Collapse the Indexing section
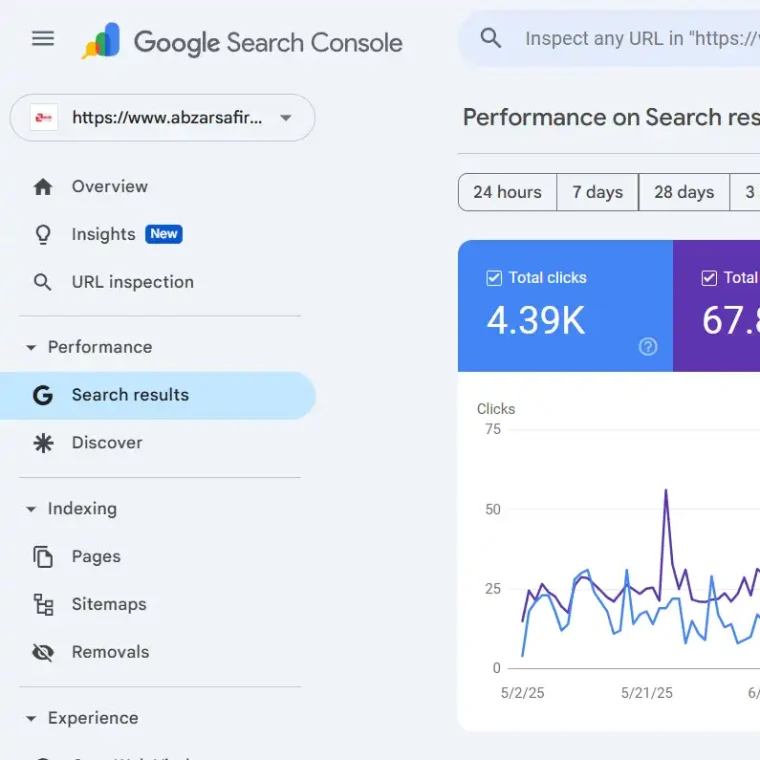The image size is (760, 760). pyautogui.click(x=31, y=509)
